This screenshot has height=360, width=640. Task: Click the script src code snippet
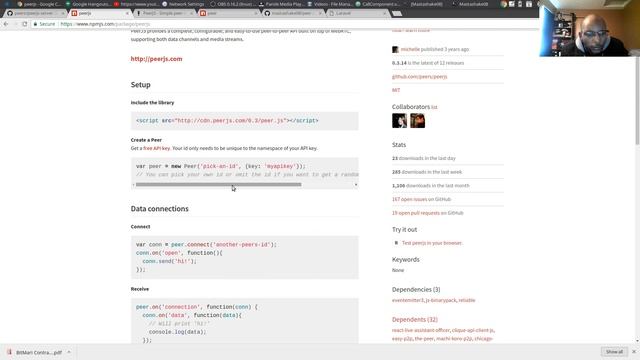(x=244, y=121)
